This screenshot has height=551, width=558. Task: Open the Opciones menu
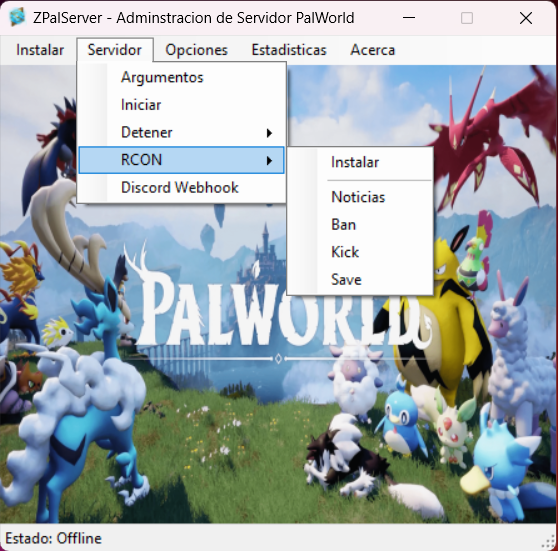pos(196,50)
